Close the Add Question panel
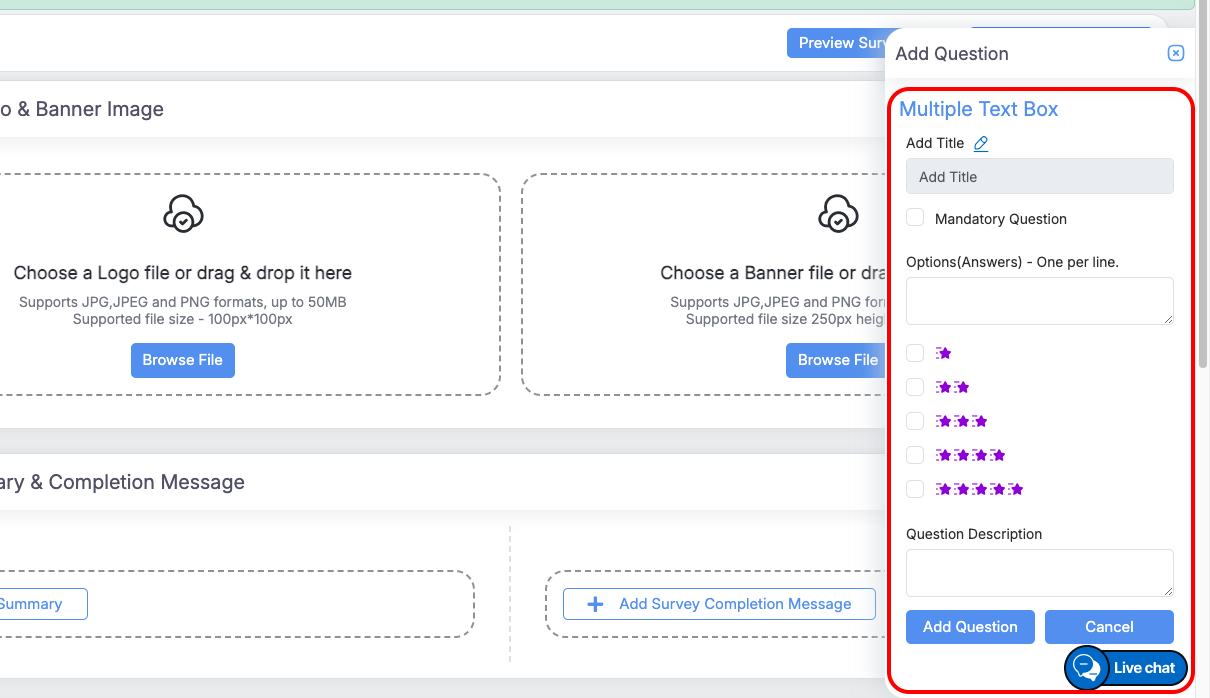 pyautogui.click(x=1176, y=53)
